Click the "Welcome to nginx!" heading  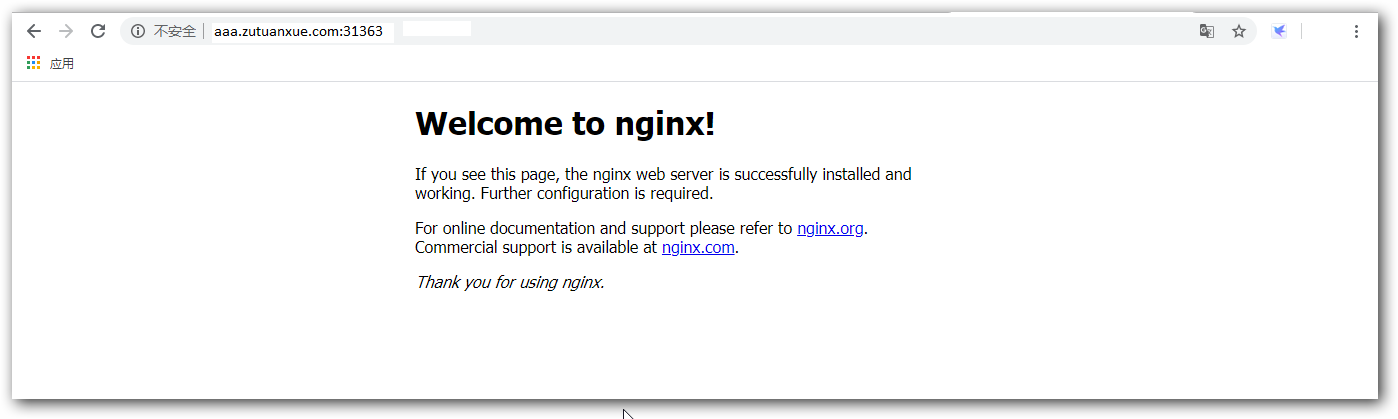[565, 124]
